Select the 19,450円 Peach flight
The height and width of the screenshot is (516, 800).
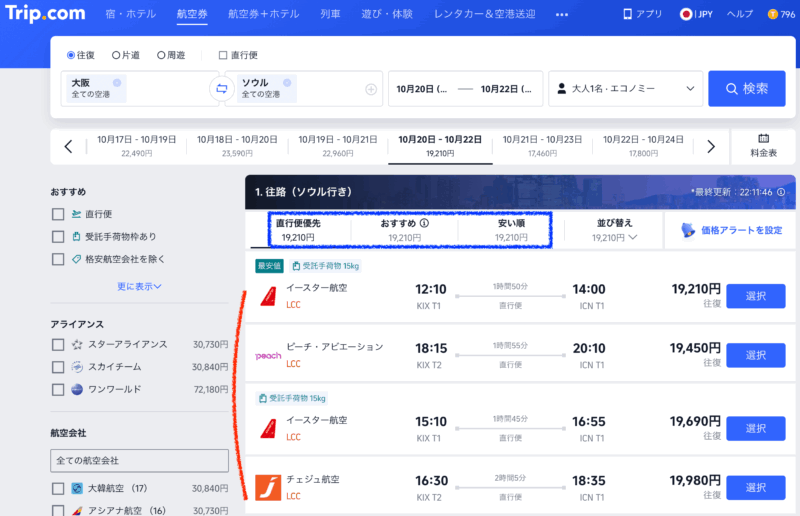click(x=756, y=355)
